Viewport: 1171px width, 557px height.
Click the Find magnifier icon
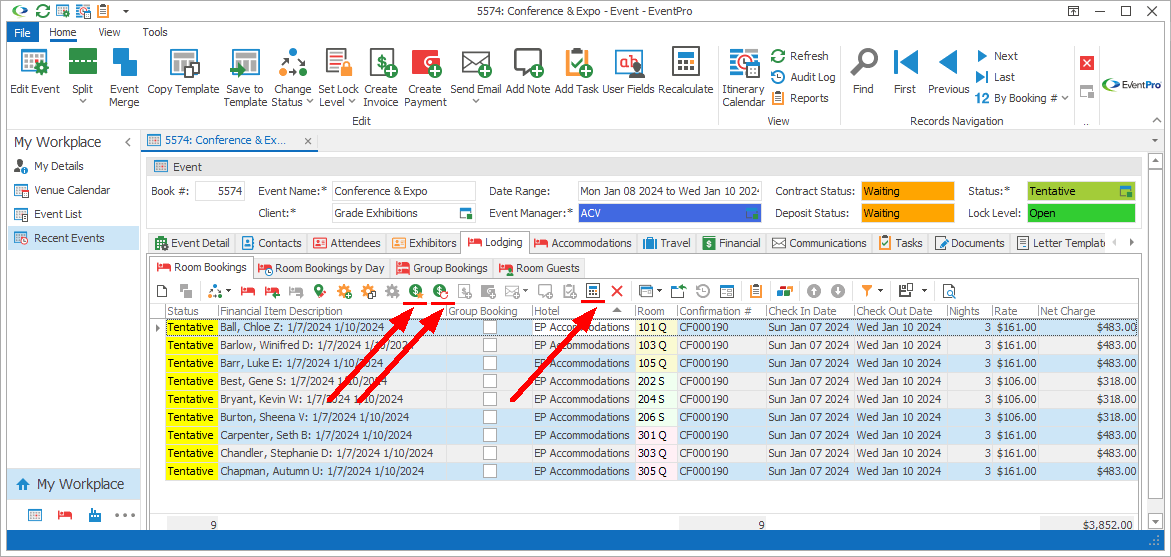click(863, 62)
